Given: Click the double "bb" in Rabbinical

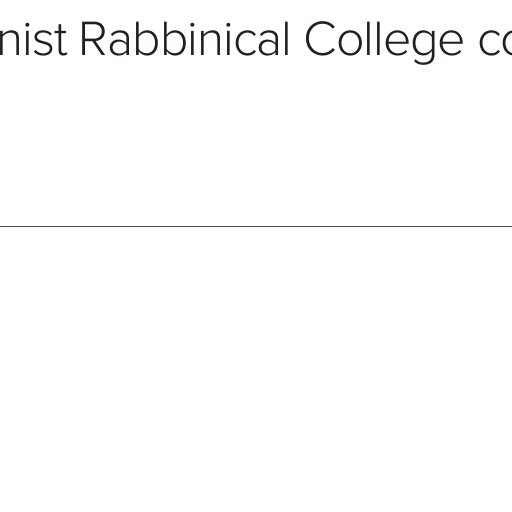Looking at the screenshot, I should (x=160, y=39).
